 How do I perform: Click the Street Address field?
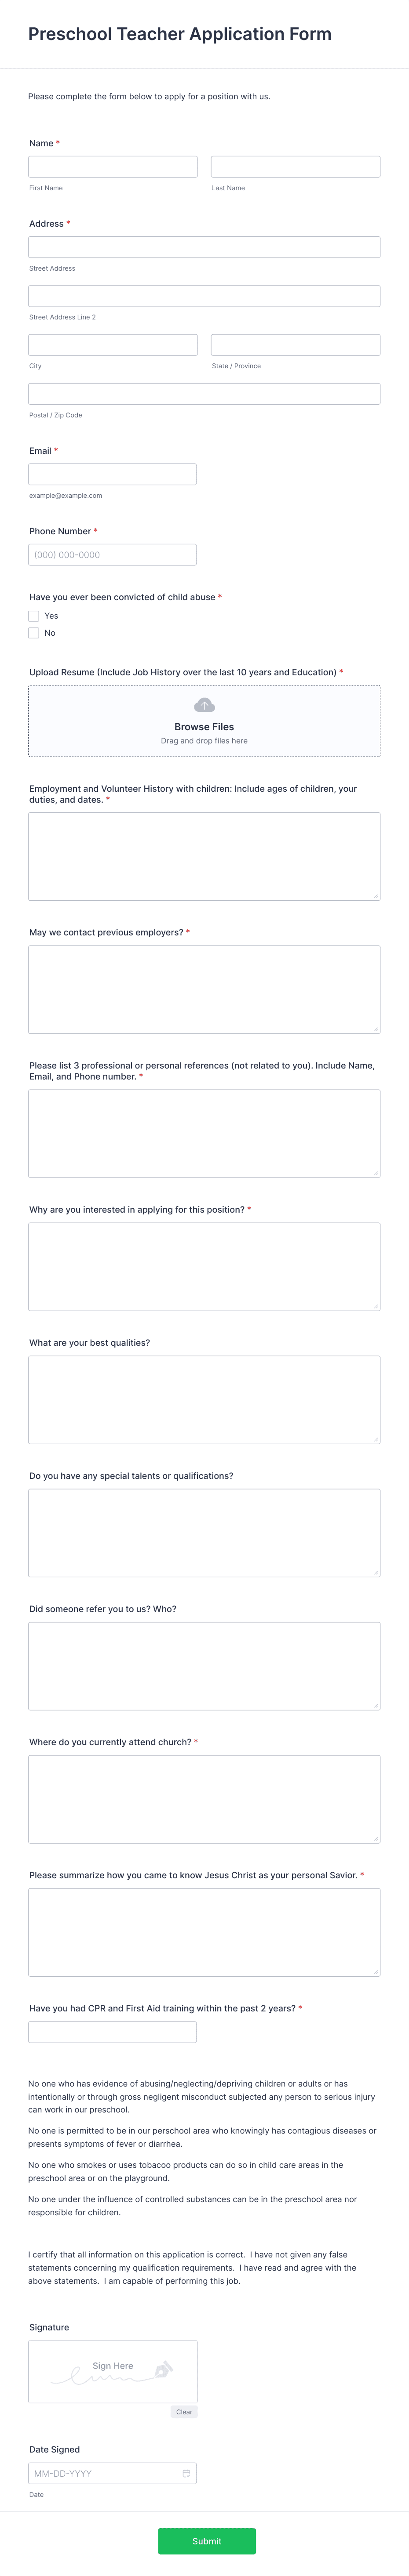[205, 247]
